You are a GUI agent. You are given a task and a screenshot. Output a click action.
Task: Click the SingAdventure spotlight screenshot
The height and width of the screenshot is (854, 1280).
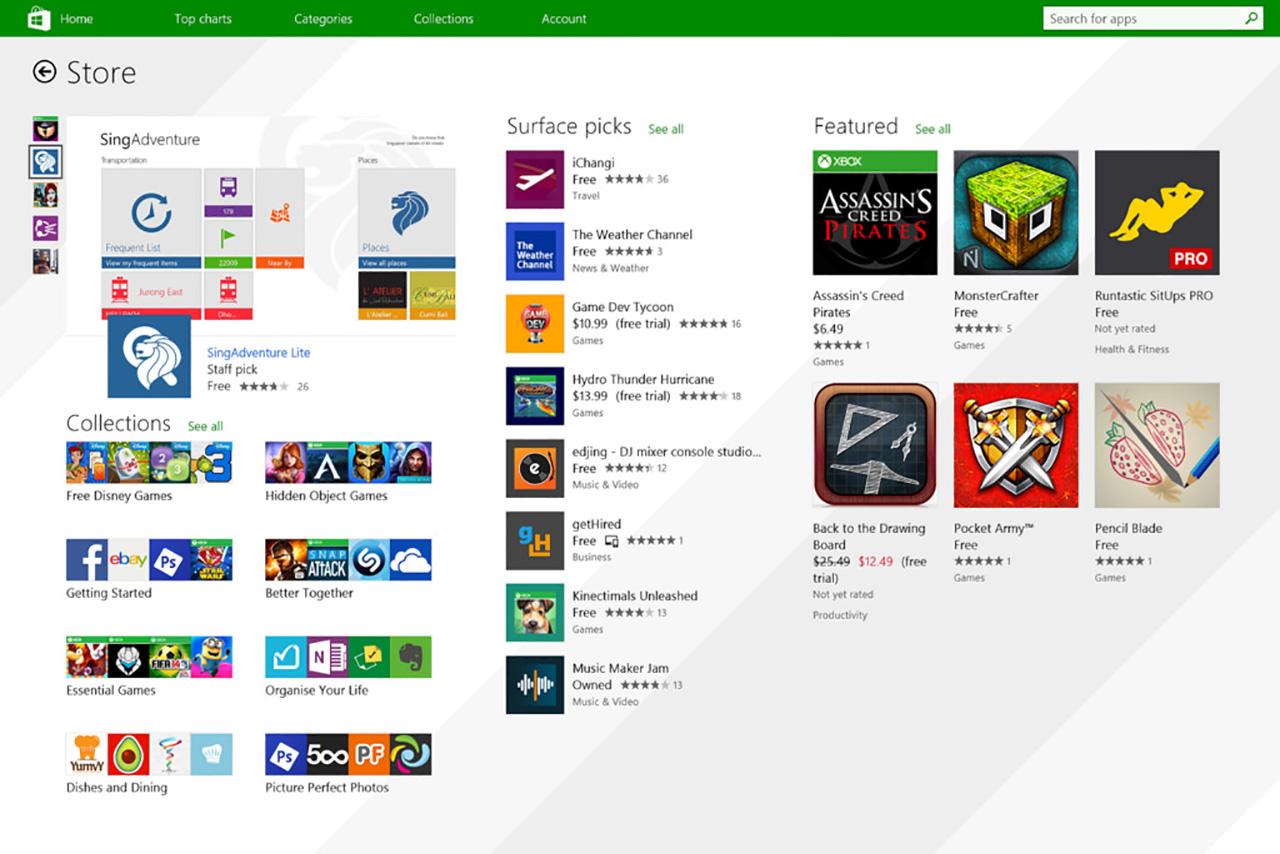coord(261,225)
